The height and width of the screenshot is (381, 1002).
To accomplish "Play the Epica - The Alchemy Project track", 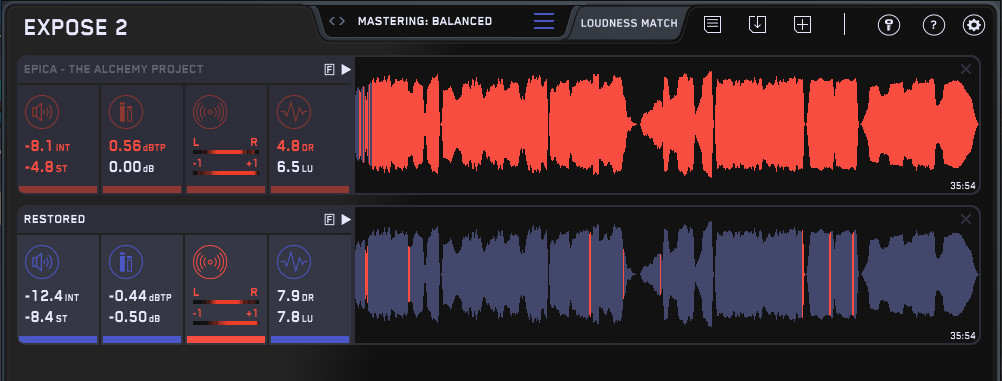I will coord(346,70).
